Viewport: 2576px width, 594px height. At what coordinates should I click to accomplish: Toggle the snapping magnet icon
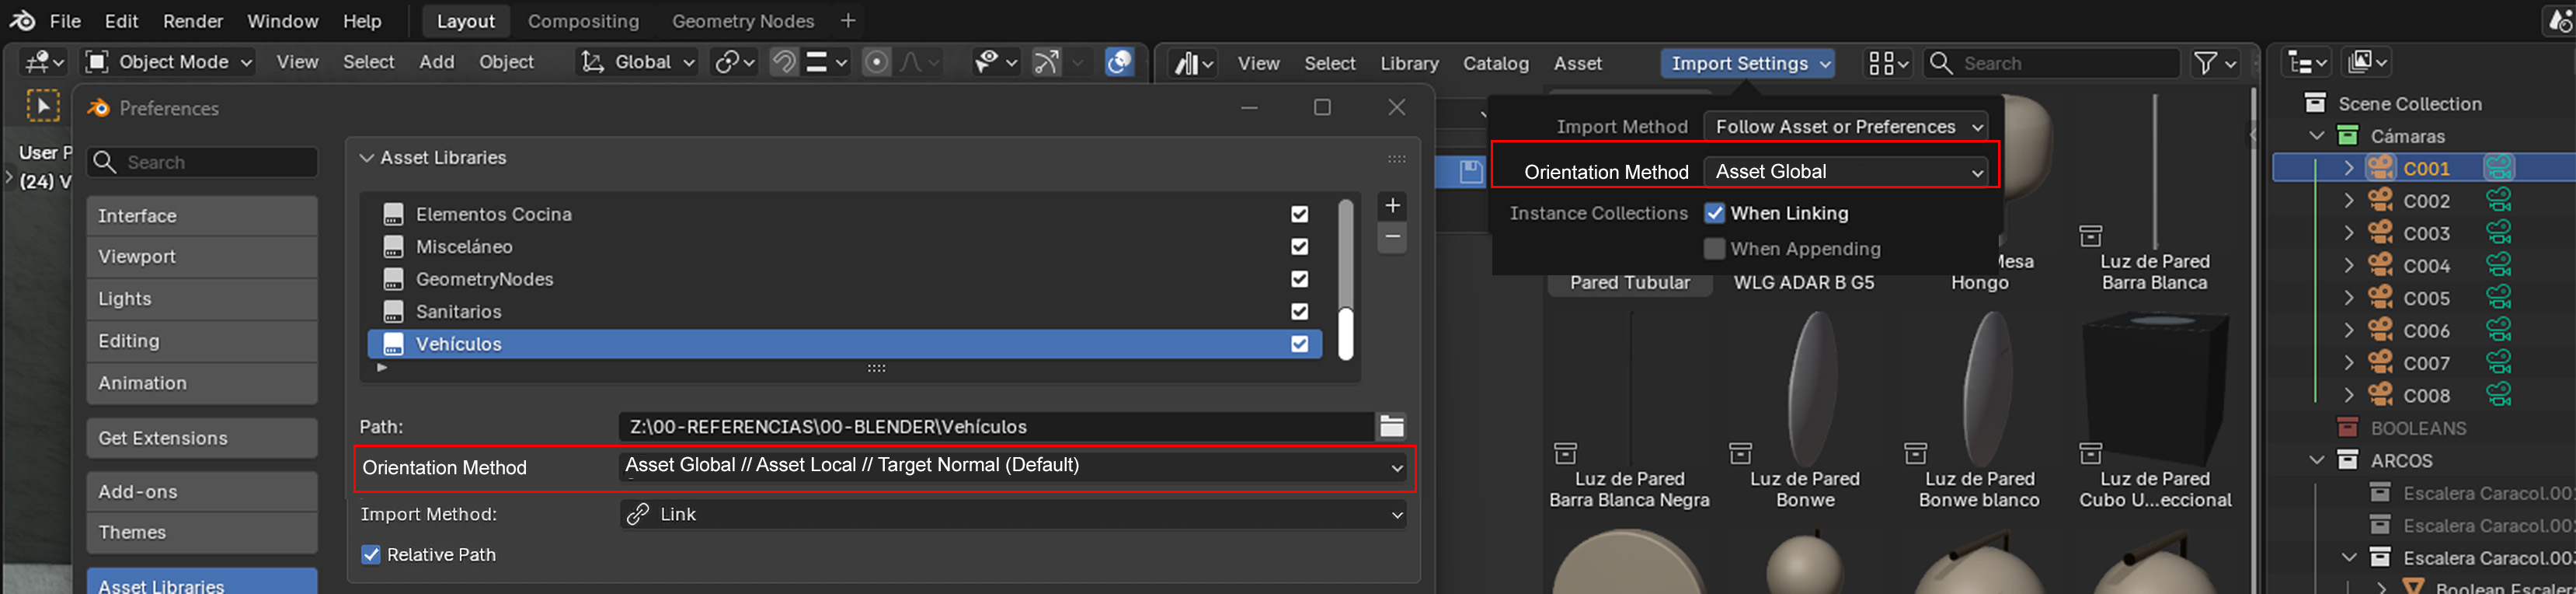[784, 62]
